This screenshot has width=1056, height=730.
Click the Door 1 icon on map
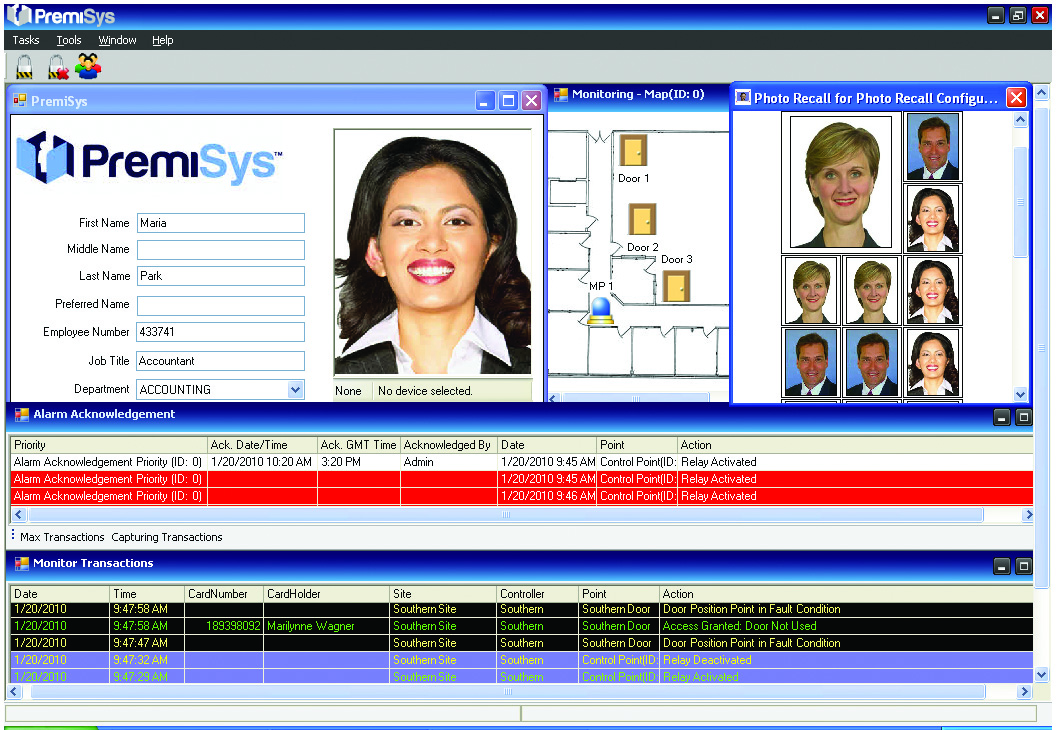pos(632,151)
